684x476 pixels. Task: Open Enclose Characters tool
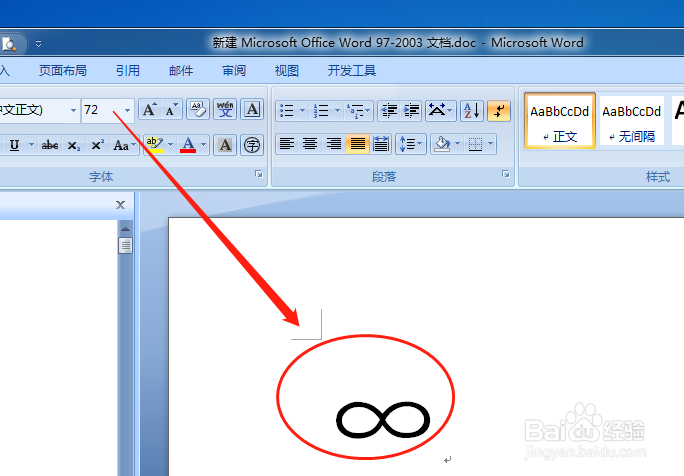pos(252,144)
